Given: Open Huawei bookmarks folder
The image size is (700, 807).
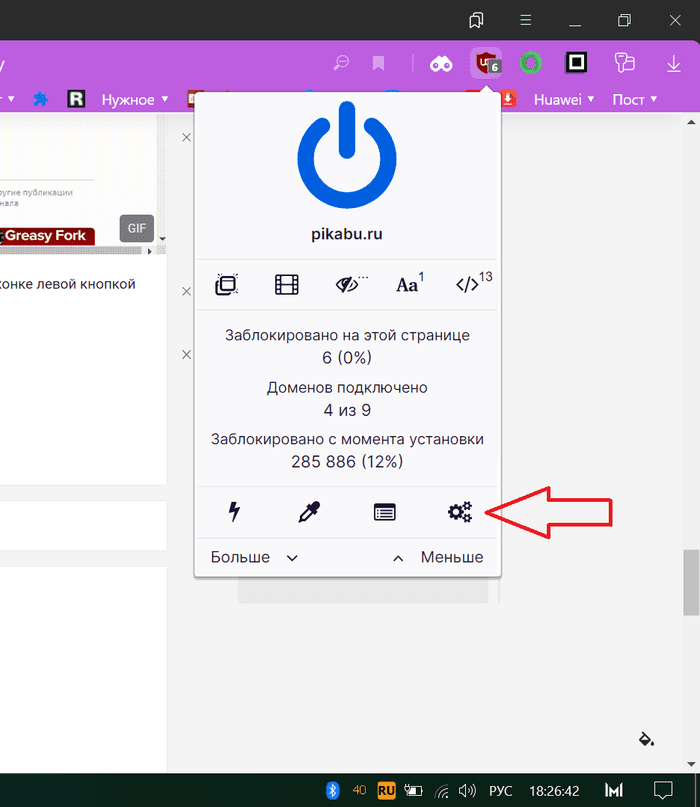Looking at the screenshot, I should pos(564,99).
